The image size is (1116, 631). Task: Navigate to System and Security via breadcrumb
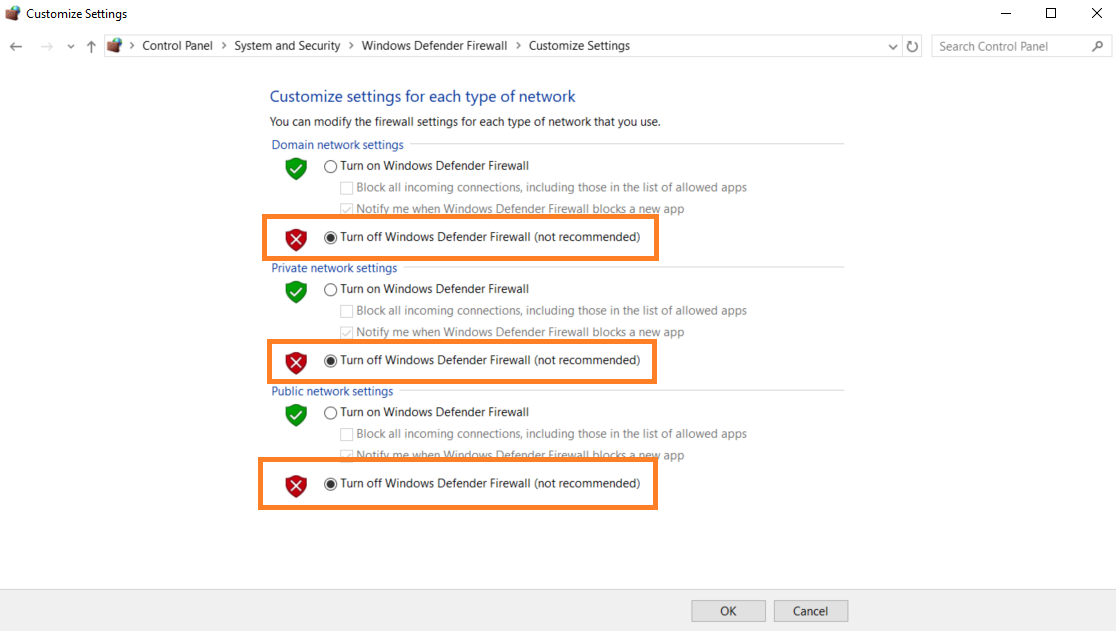pyautogui.click(x=287, y=45)
